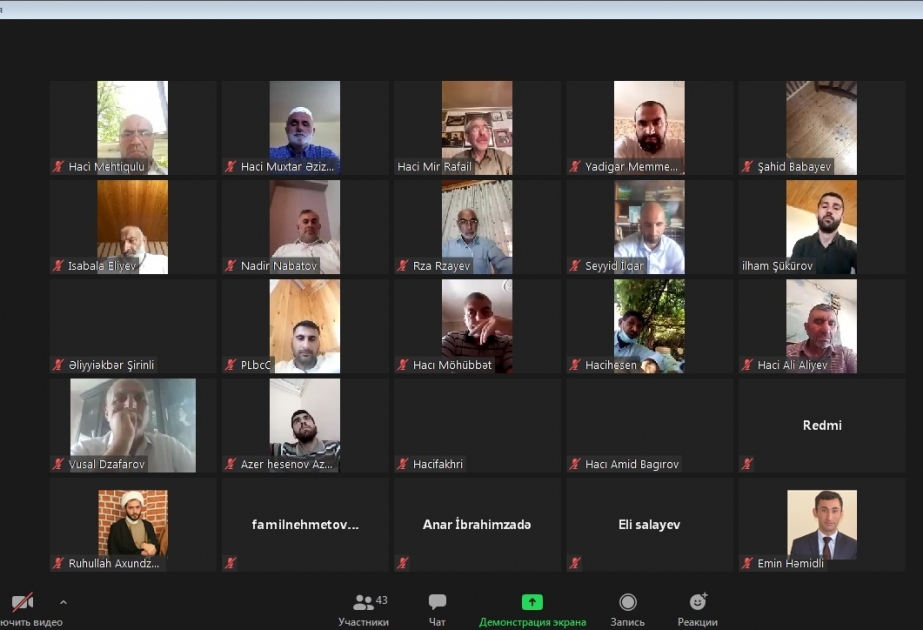Open the Чат chat panel
923x630 pixels.
[437, 610]
